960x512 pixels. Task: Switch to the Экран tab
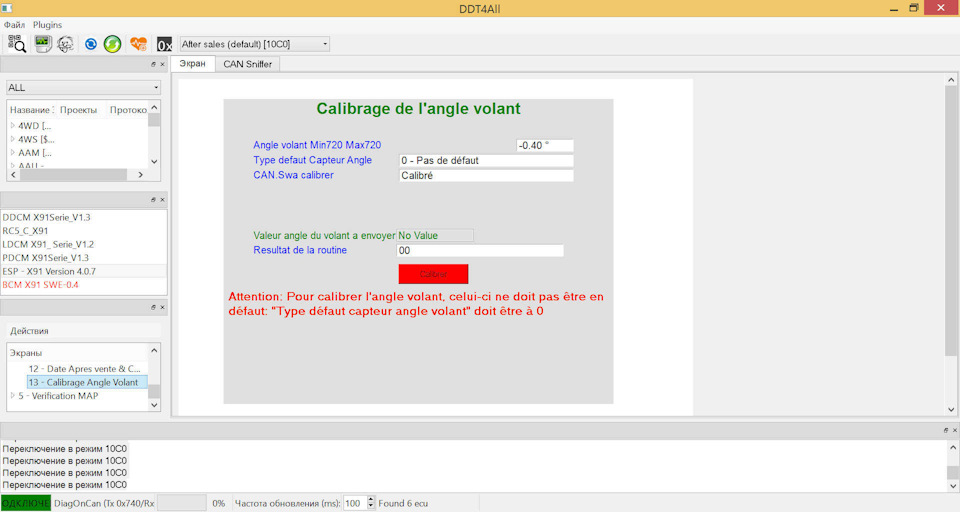[192, 64]
